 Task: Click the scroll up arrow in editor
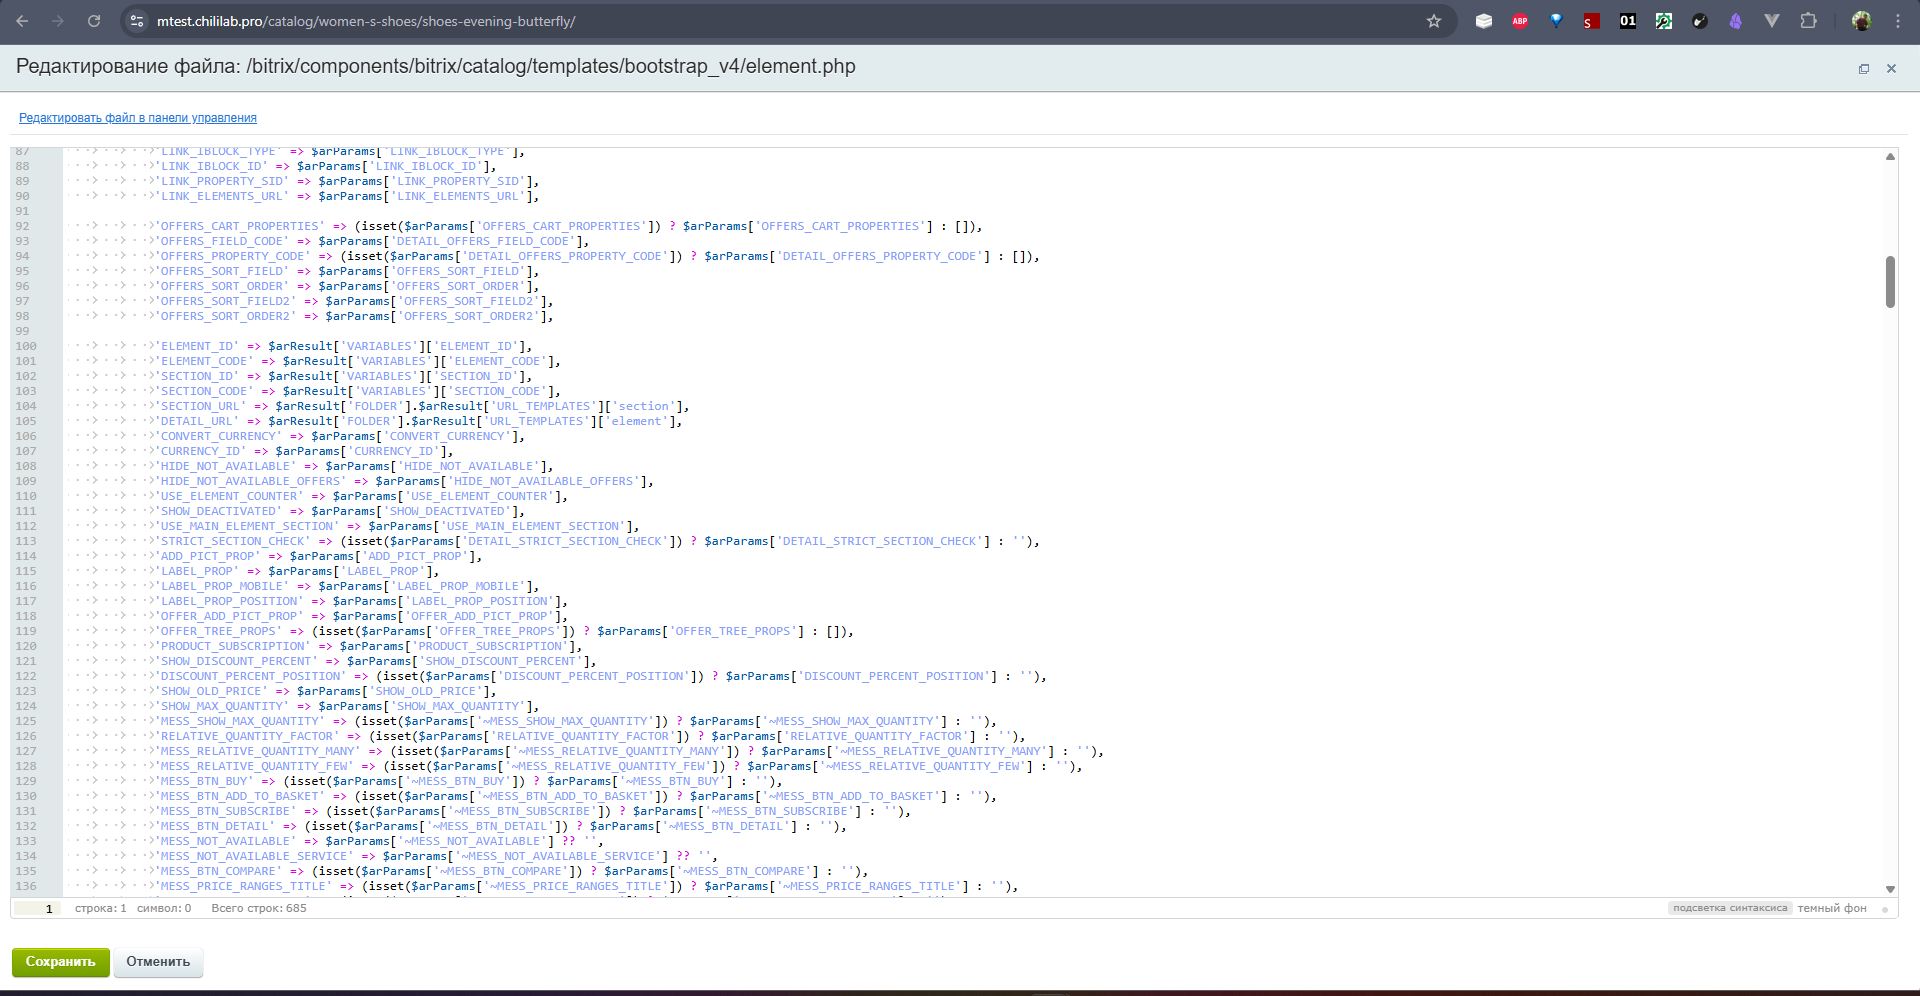pyautogui.click(x=1889, y=157)
